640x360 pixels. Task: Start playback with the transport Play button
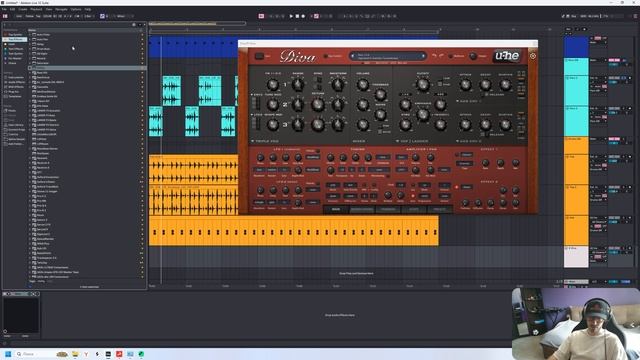[291, 16]
